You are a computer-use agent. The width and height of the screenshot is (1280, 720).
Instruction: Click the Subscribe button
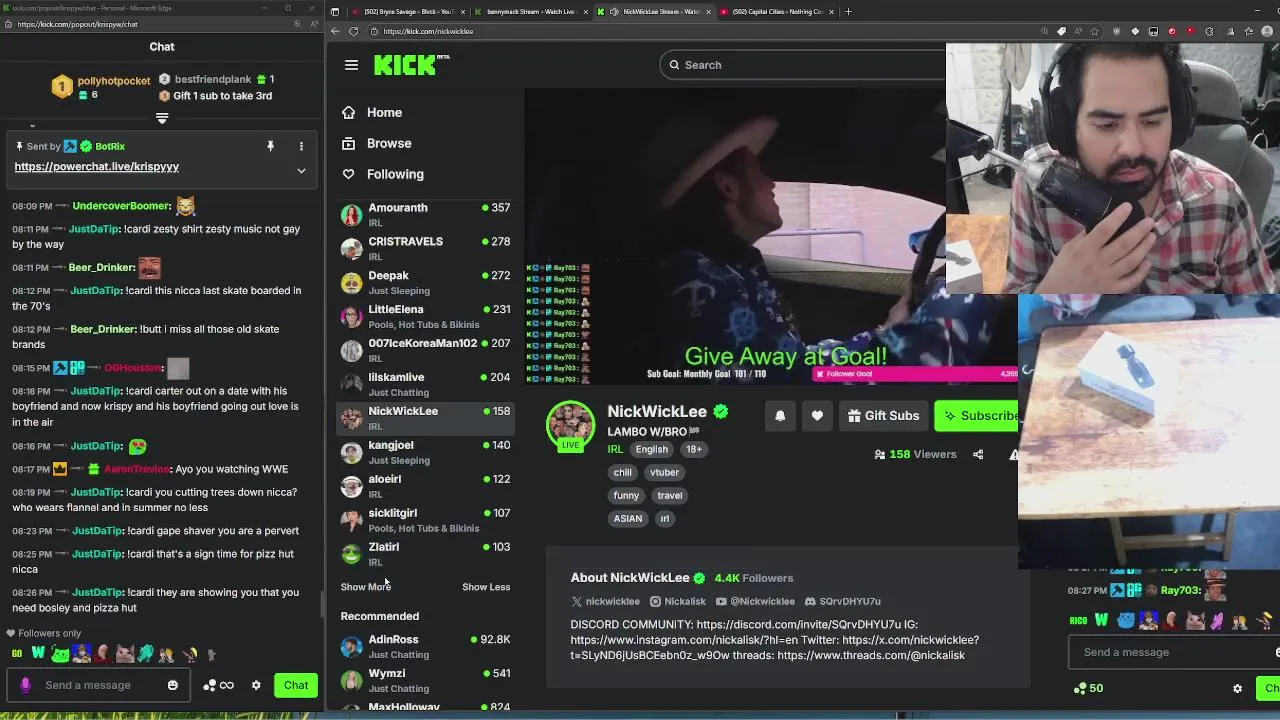click(x=977, y=416)
